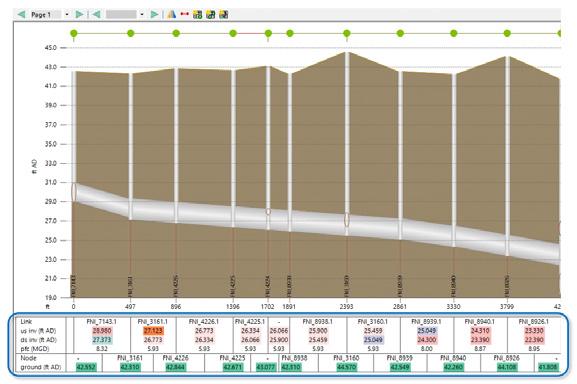Select pfc value 8.95

(x=534, y=348)
